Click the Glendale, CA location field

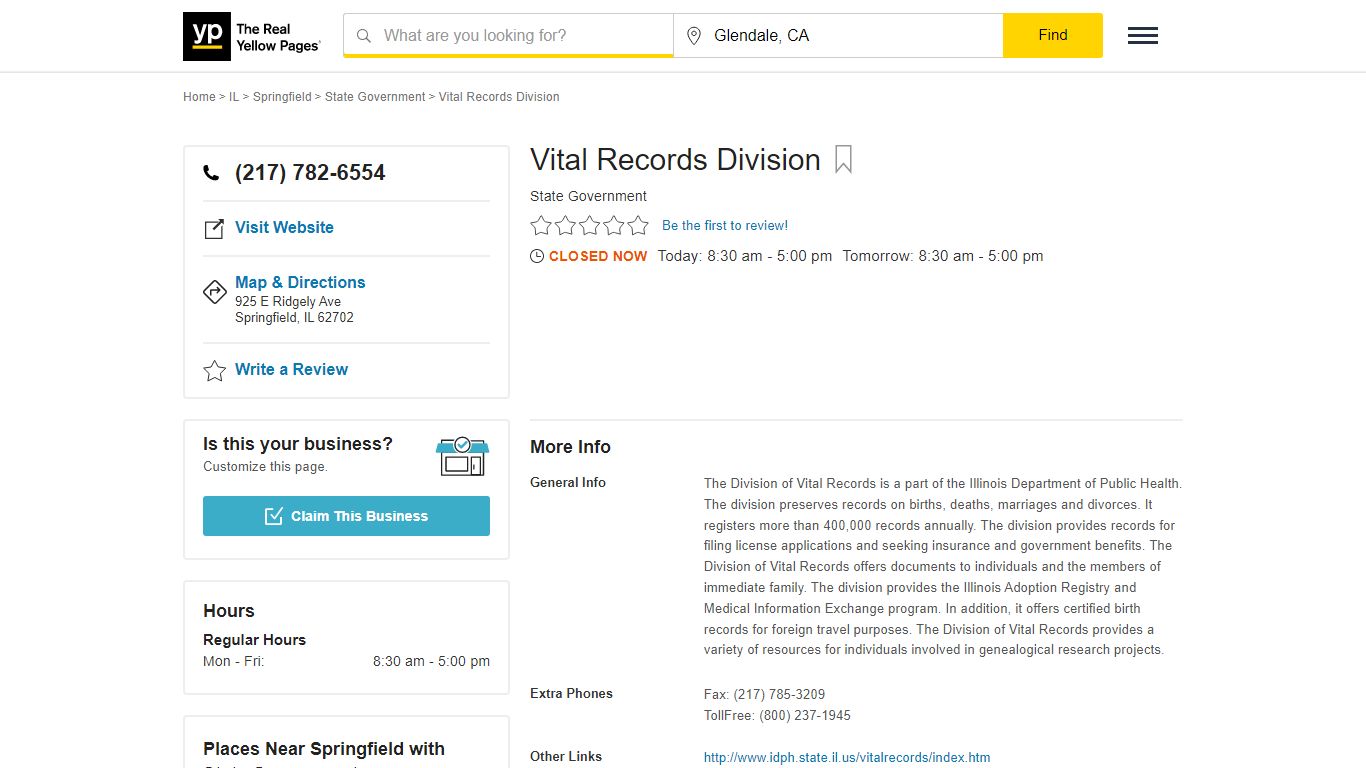pyautogui.click(x=838, y=36)
